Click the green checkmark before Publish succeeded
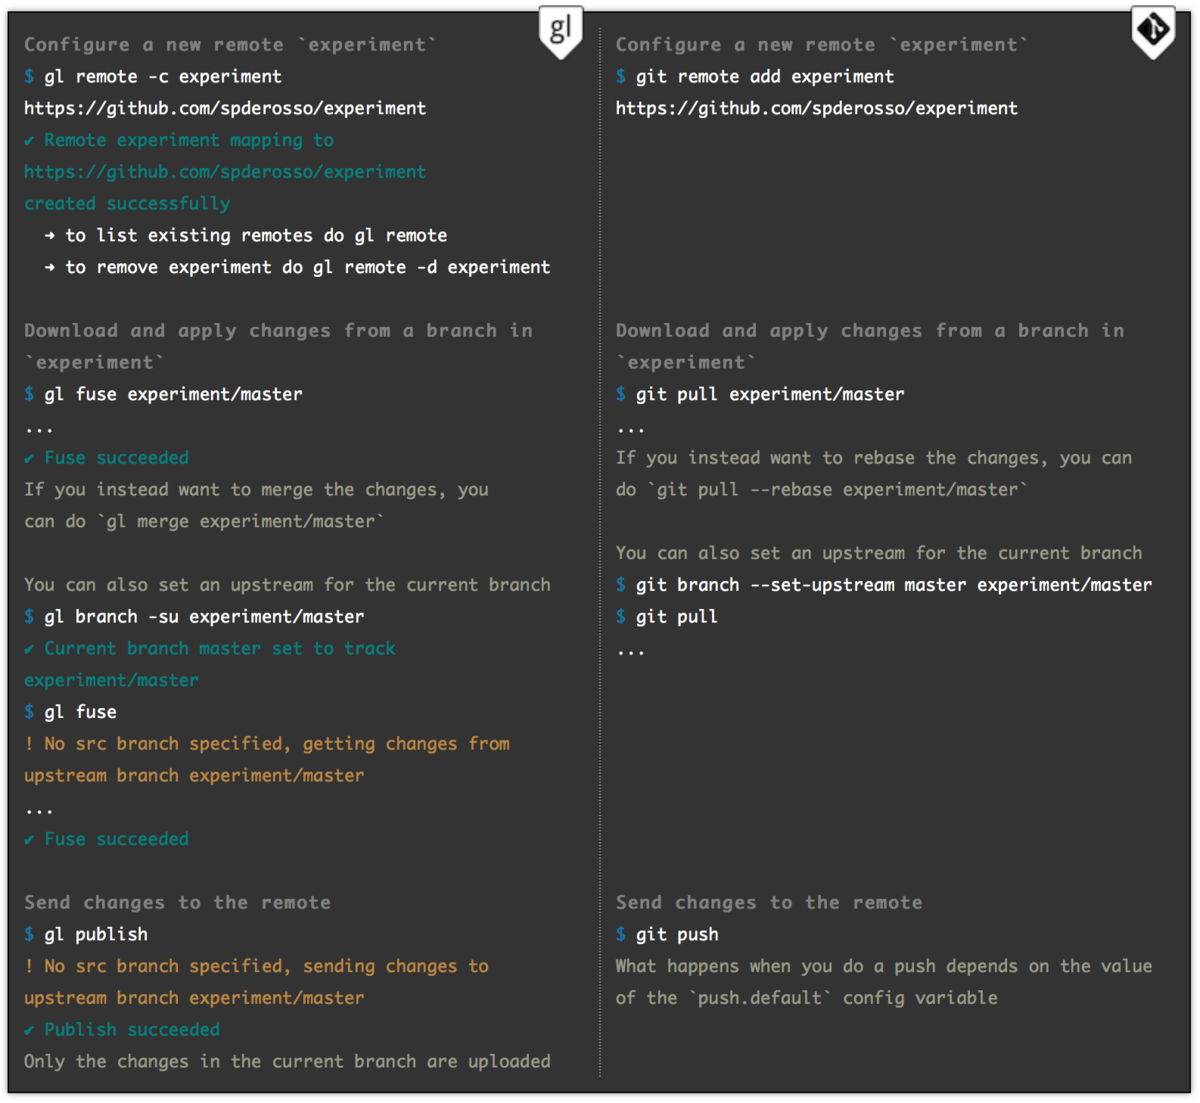Image resolution: width=1200 pixels, height=1103 pixels. 29,1030
